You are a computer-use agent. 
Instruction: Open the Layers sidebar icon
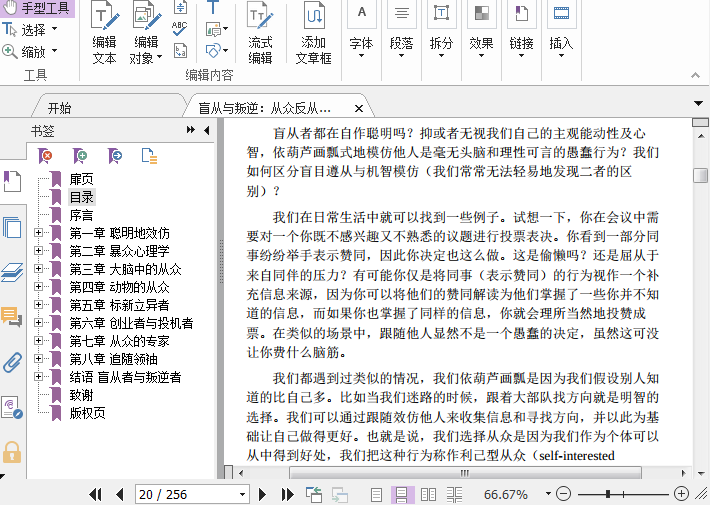[12, 272]
